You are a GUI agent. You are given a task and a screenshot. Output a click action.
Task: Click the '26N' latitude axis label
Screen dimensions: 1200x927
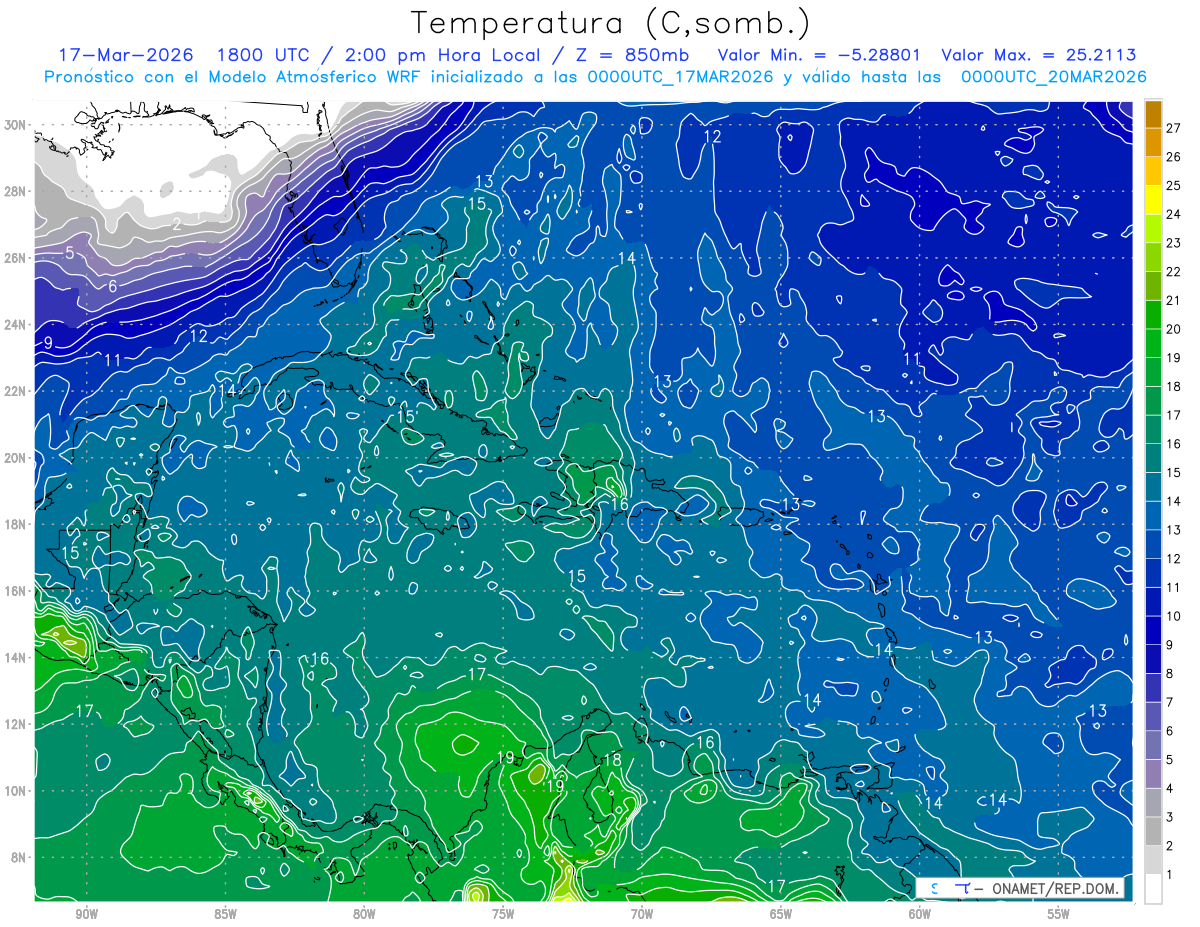[15, 258]
